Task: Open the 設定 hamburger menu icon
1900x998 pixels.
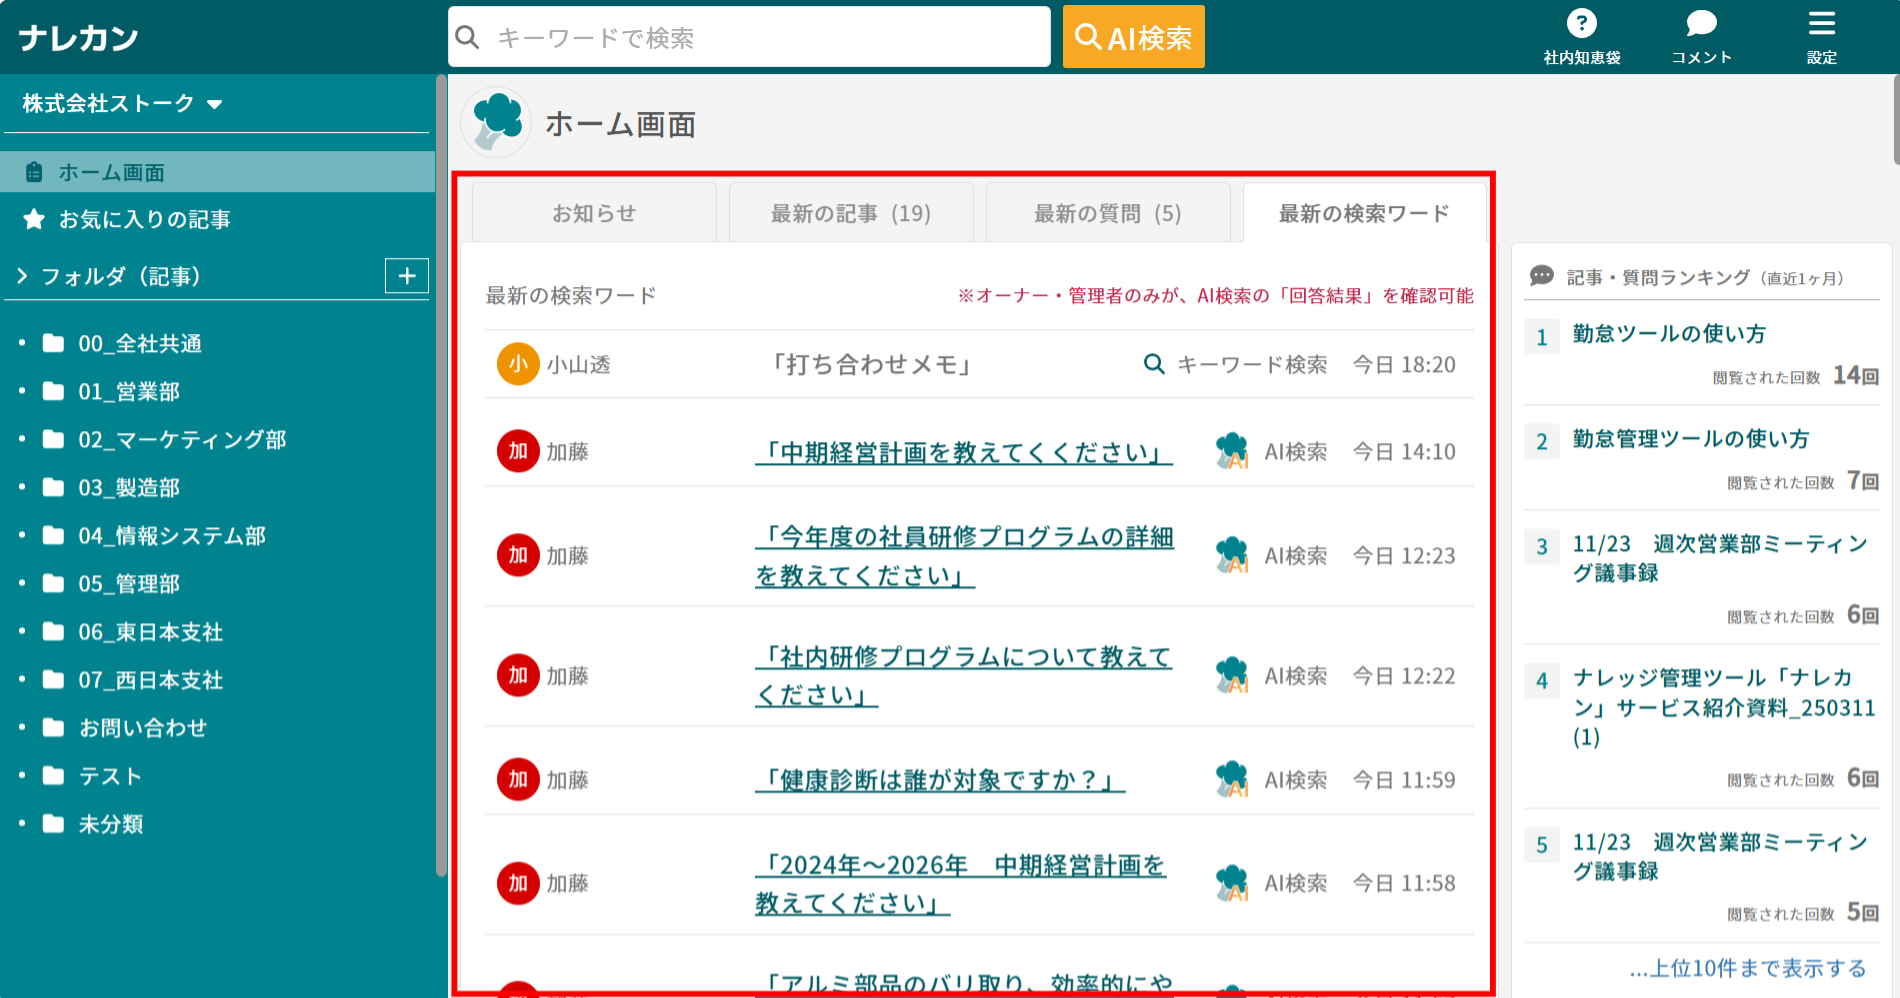Action: pos(1822,24)
